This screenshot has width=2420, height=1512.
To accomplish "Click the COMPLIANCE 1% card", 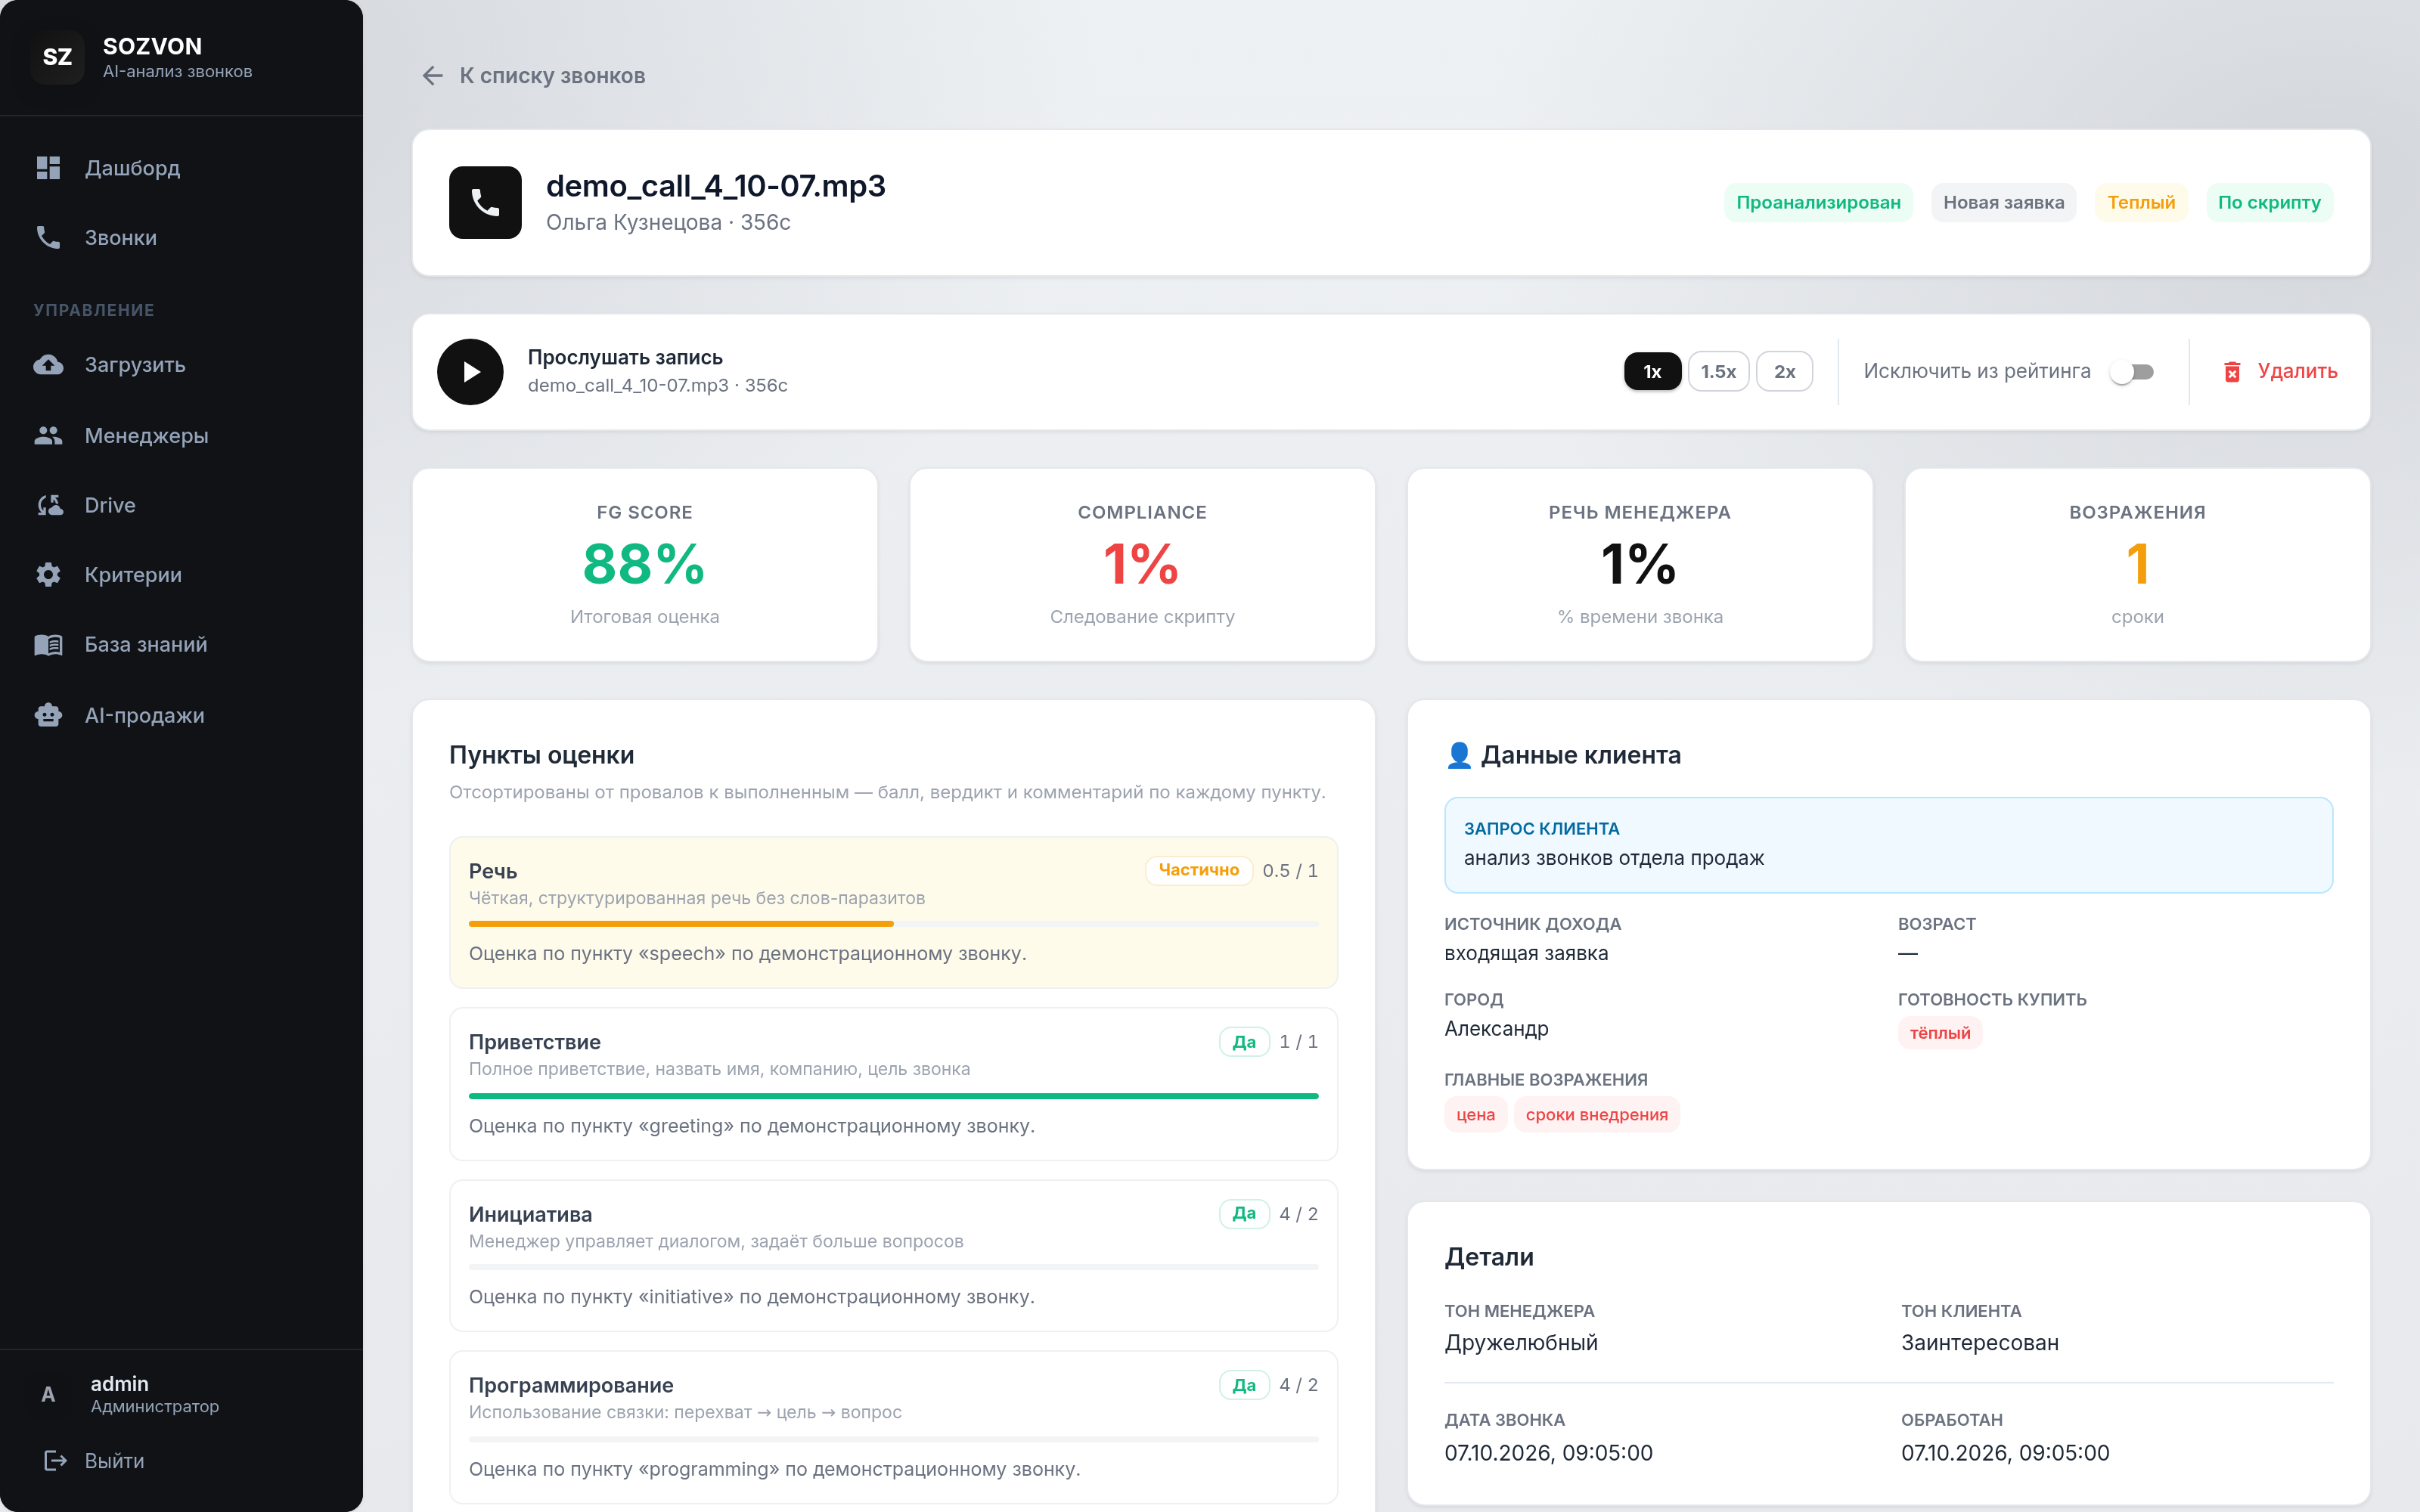I will [x=1142, y=565].
